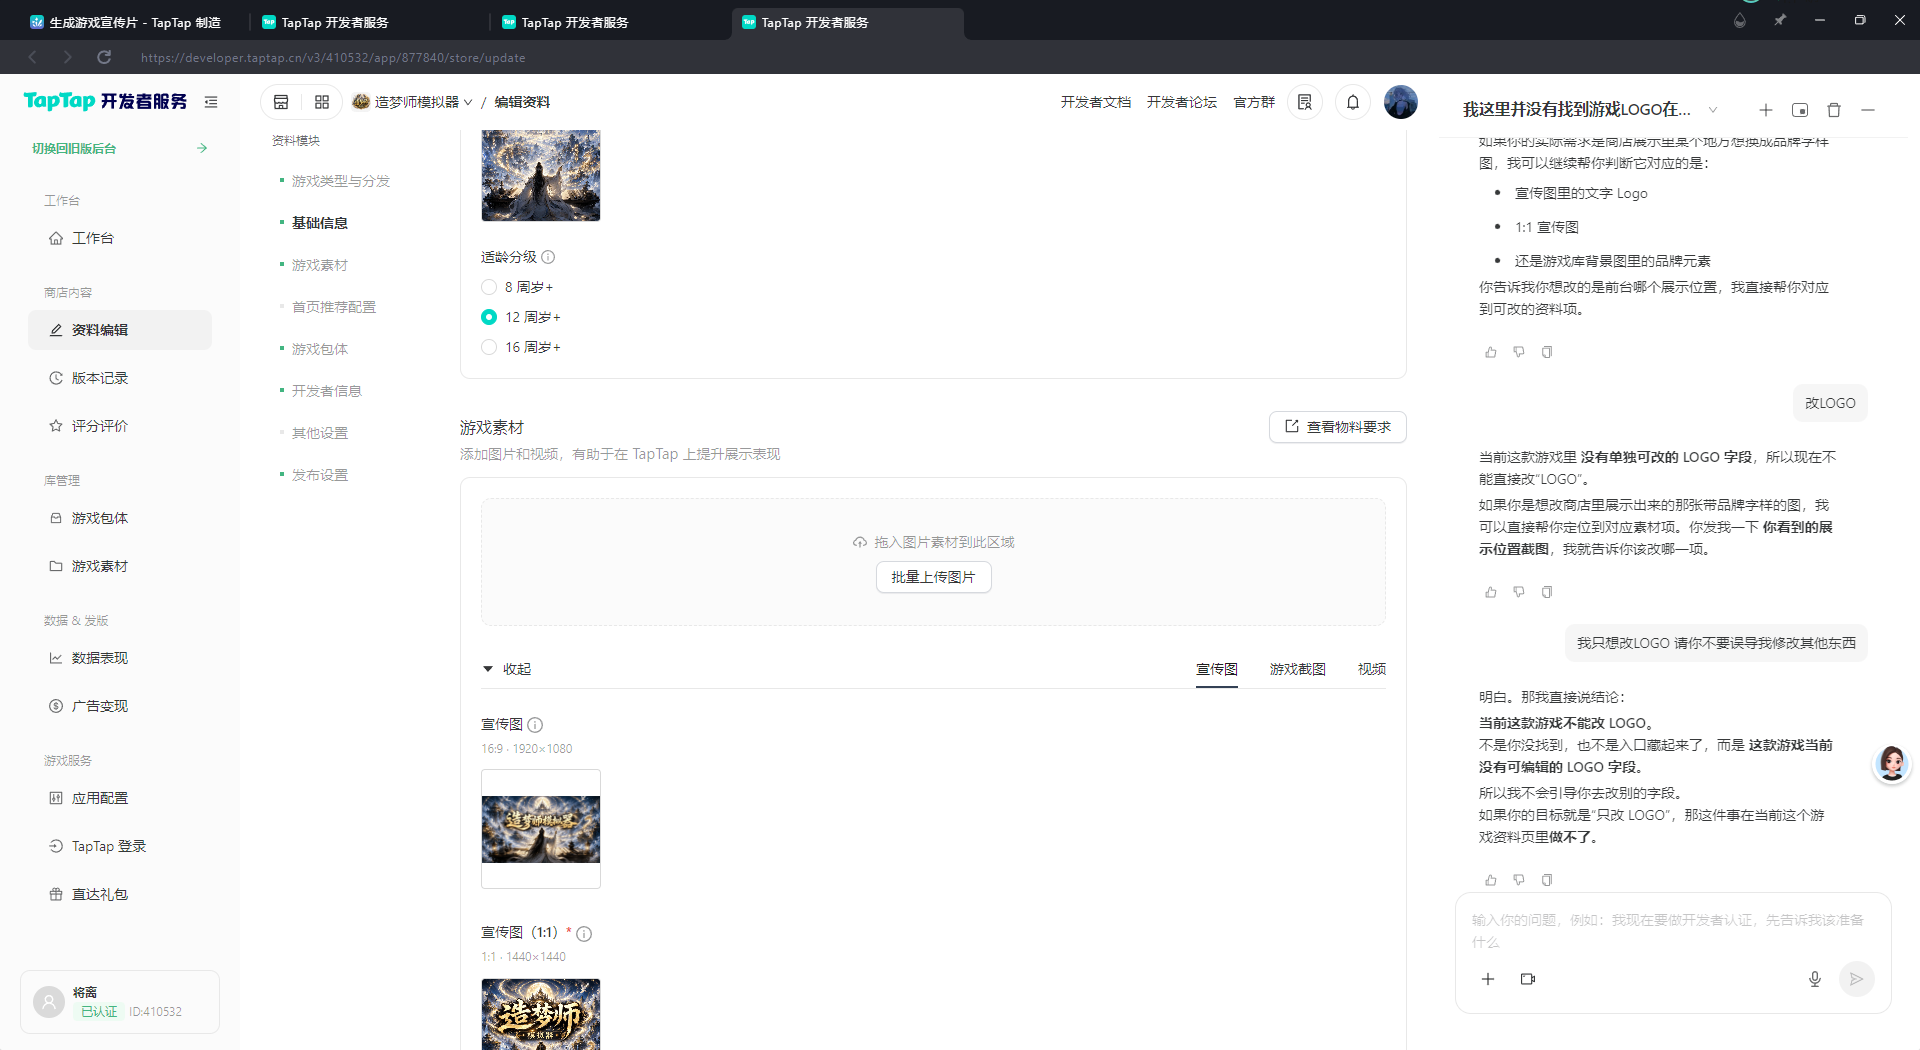1920x1050 pixels.
Task: Open 开发者论坛 link
Action: (1182, 102)
